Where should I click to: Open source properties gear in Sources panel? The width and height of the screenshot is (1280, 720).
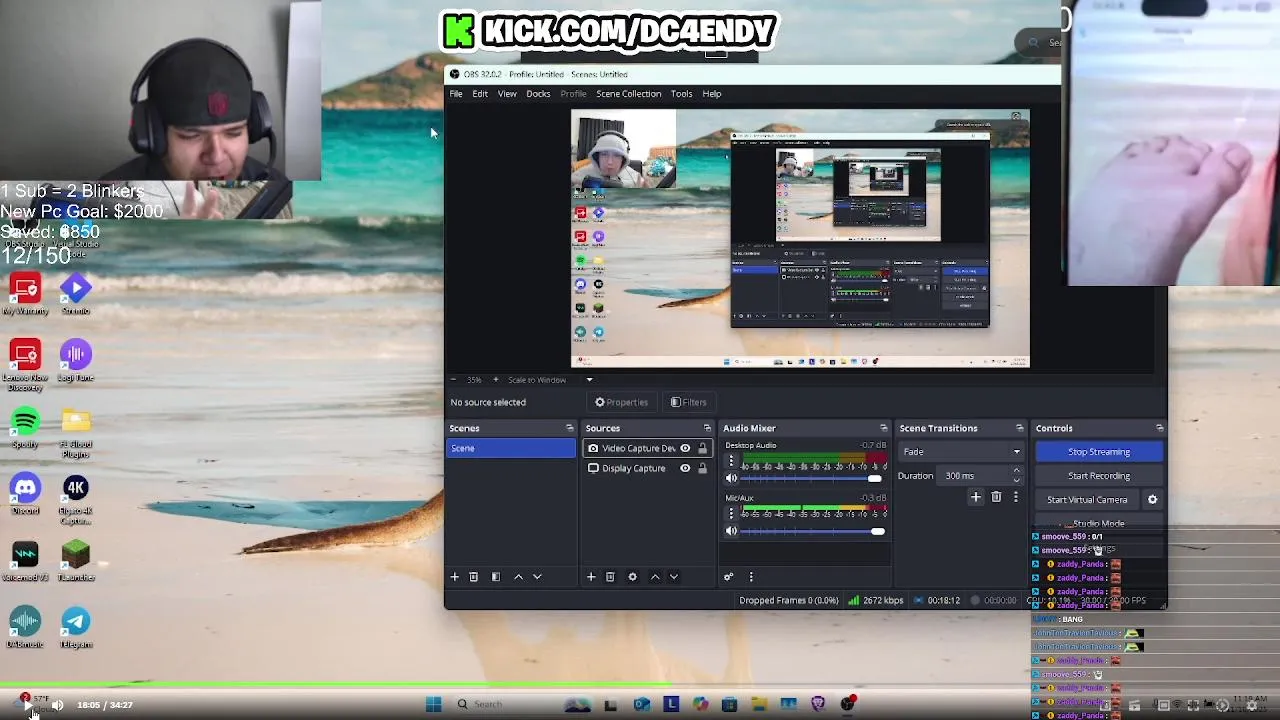tap(632, 577)
